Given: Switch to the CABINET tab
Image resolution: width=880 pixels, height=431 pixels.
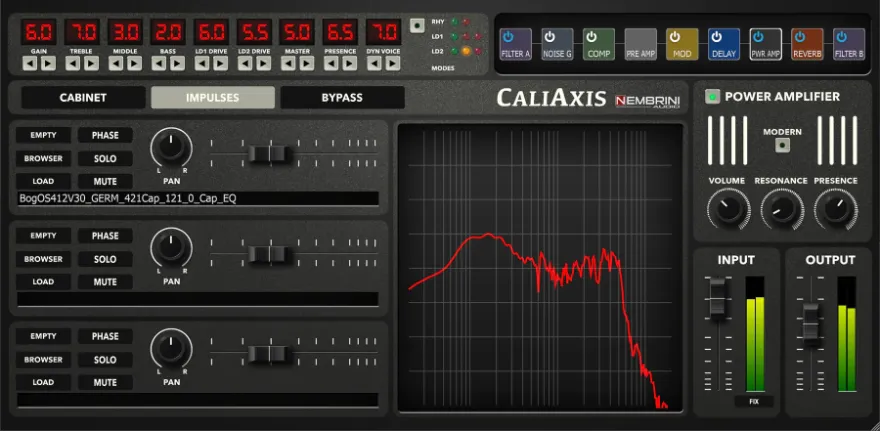Looking at the screenshot, I should point(83,98).
